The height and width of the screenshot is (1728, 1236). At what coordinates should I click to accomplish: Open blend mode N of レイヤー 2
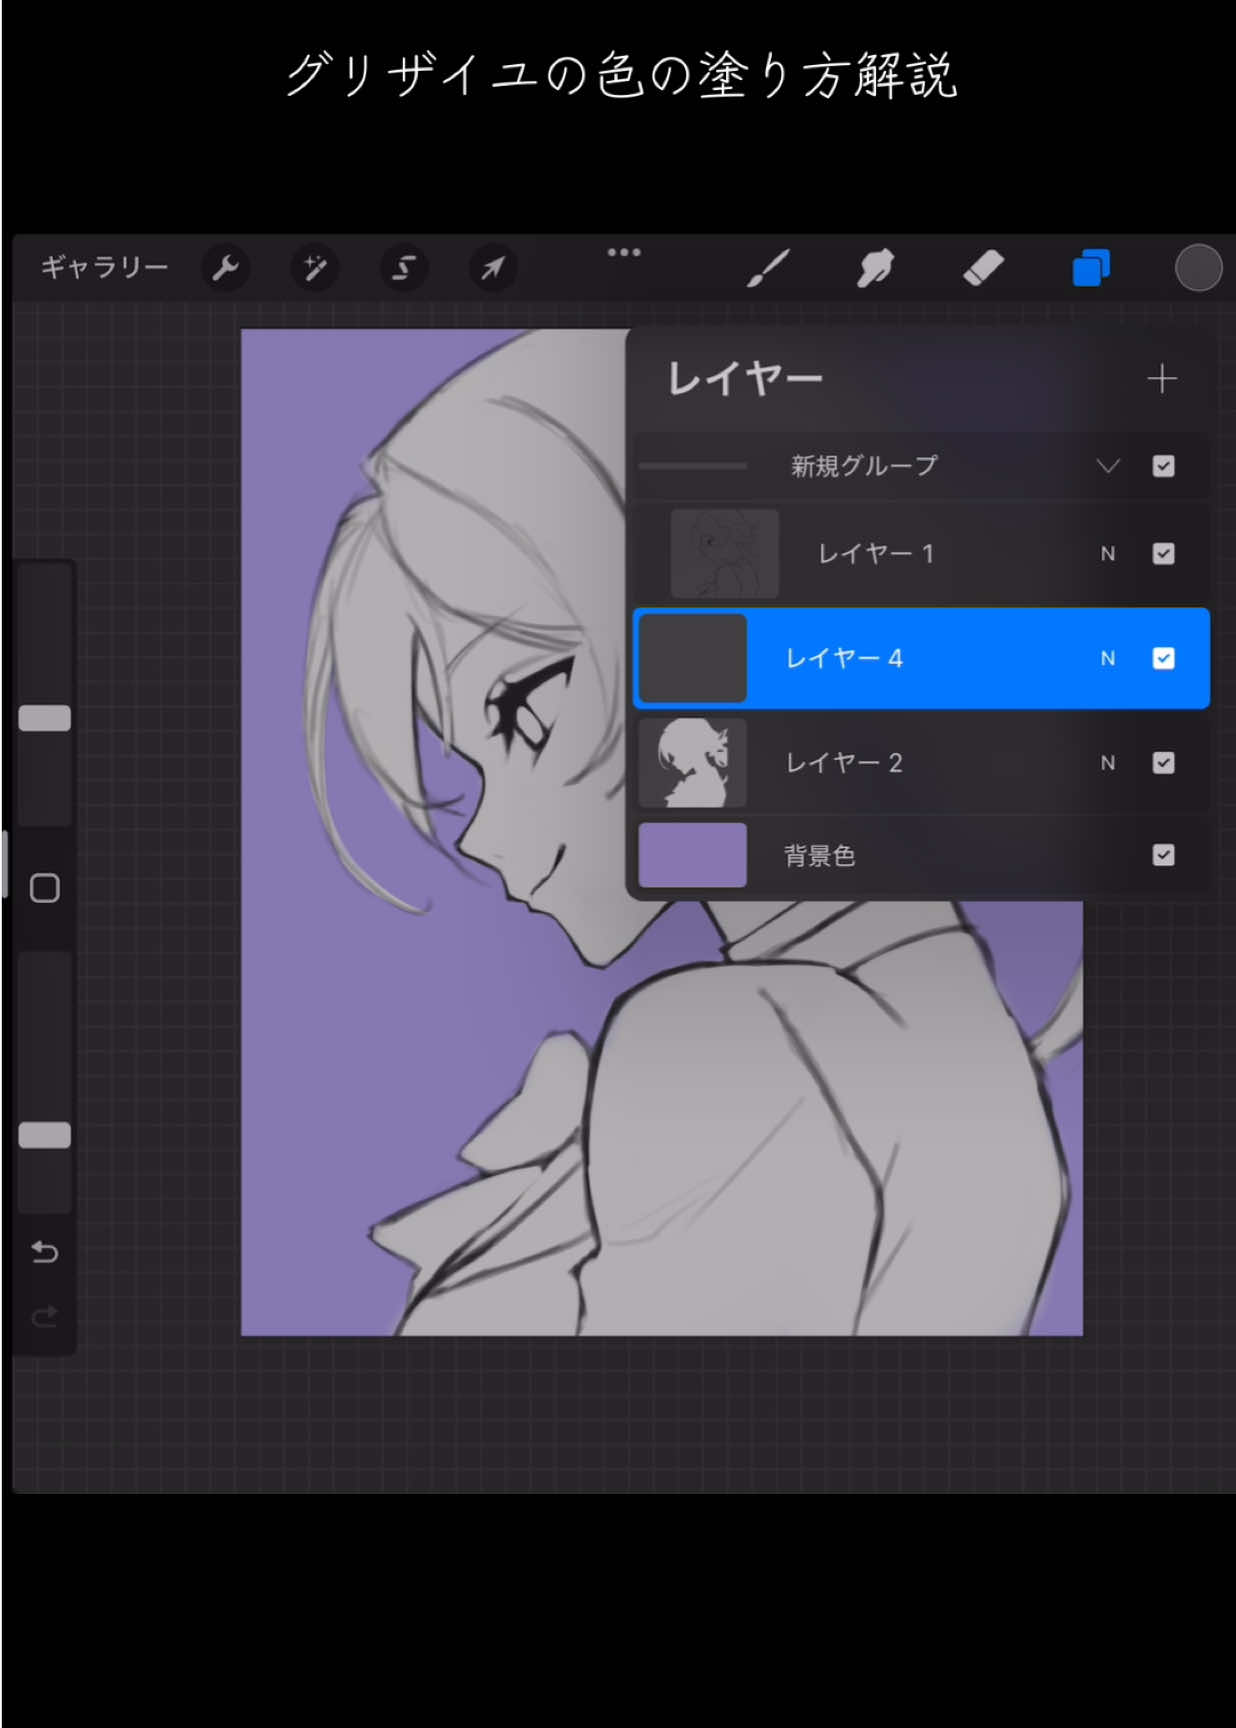1108,763
